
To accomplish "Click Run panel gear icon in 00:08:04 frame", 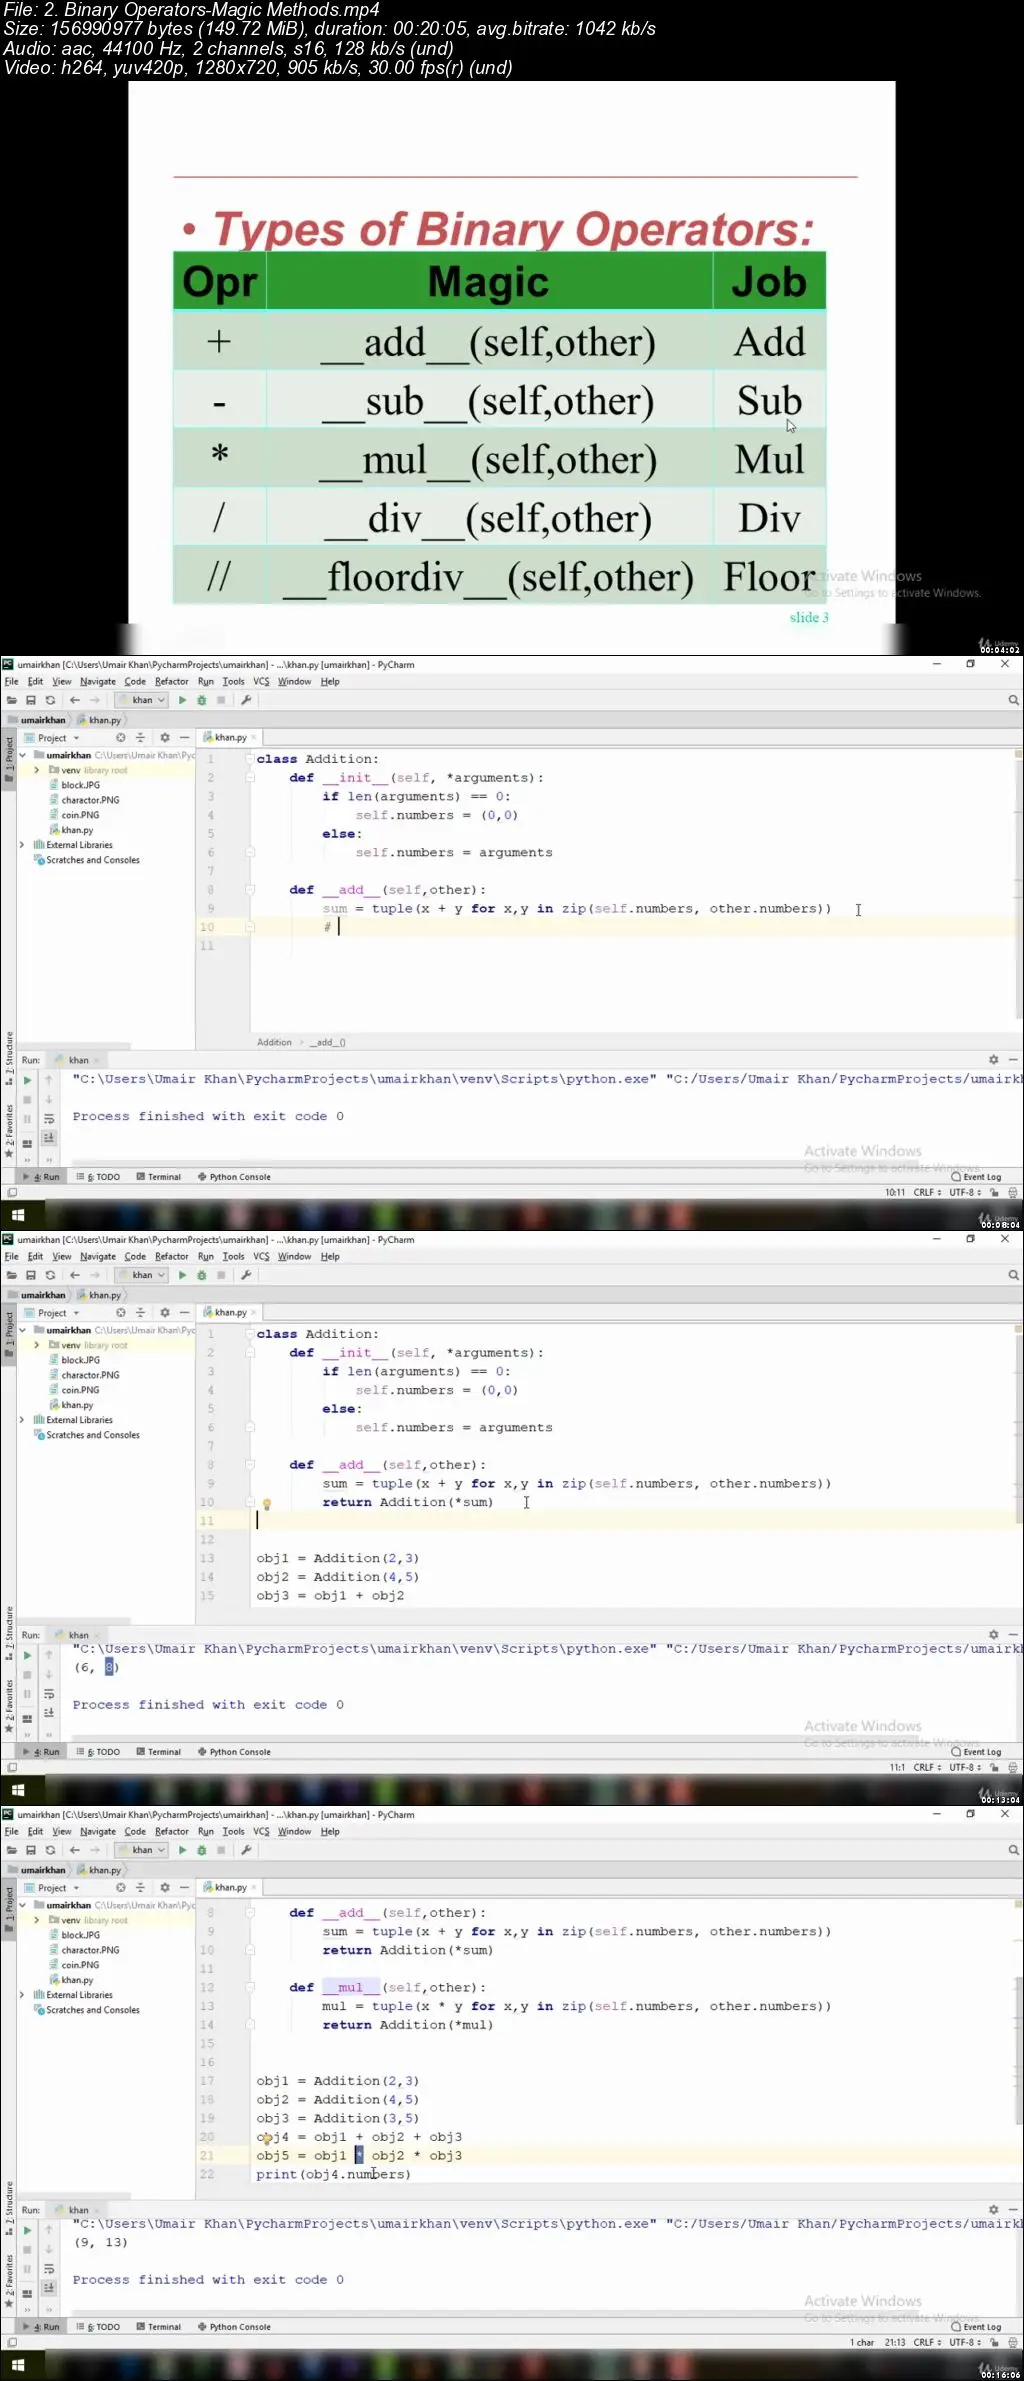I will click(x=993, y=1059).
